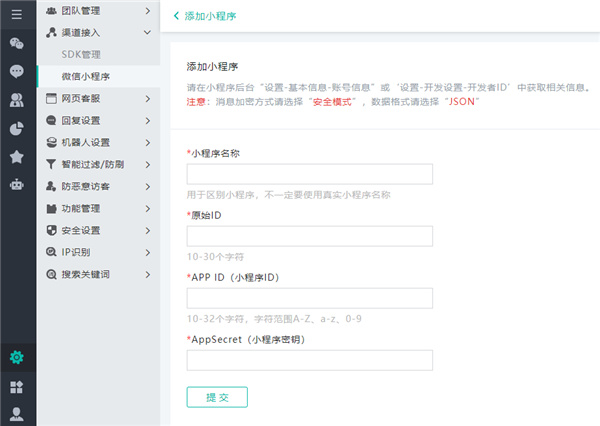Open the robot icon in sidebar
This screenshot has height=426, width=600.
tap(17, 184)
